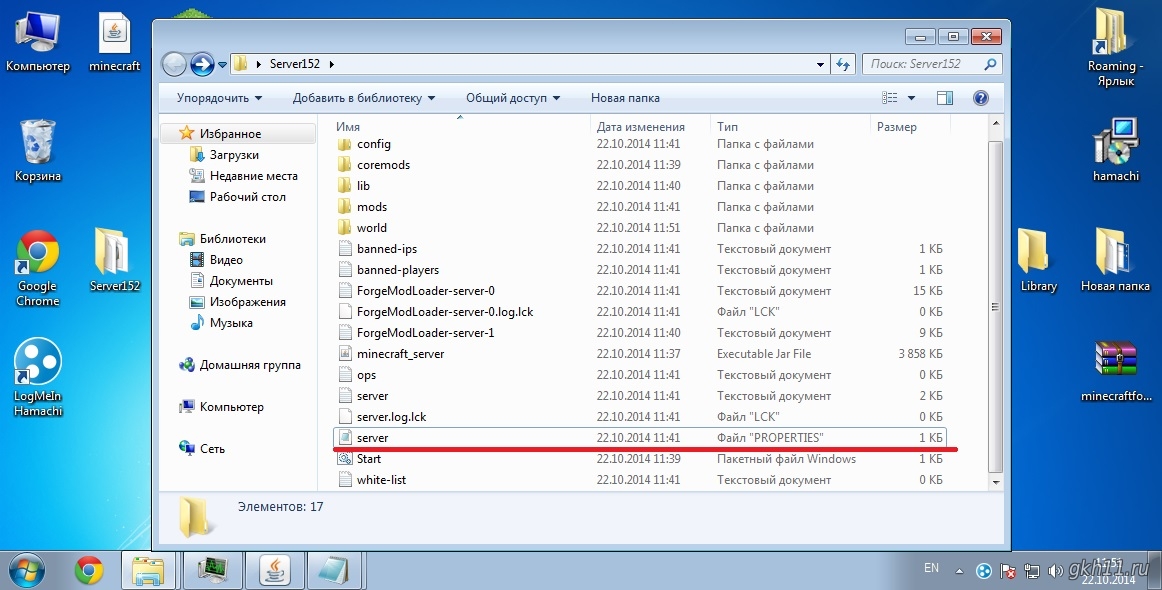Go forward with the Explorer forward arrow
Viewport: 1162px width, 590px height.
[x=202, y=64]
